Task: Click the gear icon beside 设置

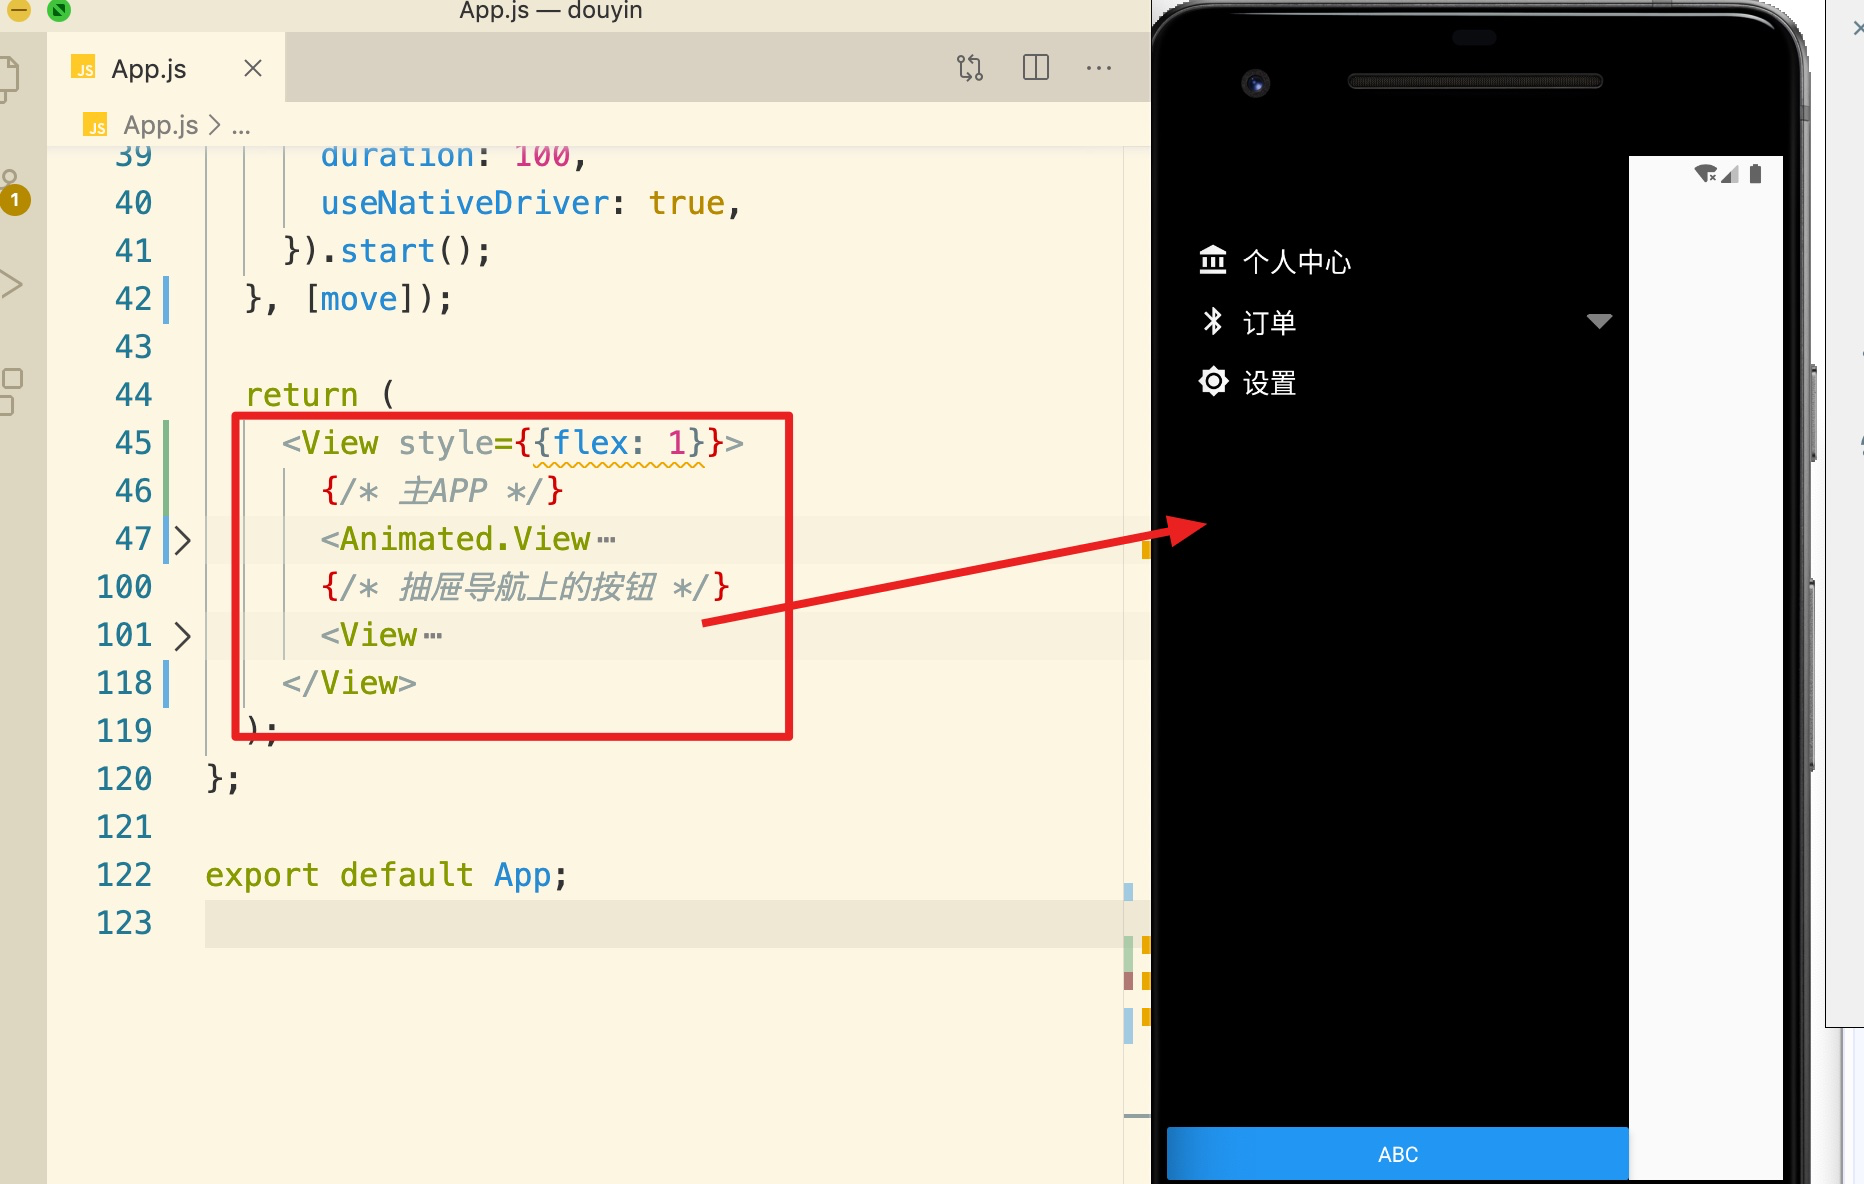Action: point(1213,381)
